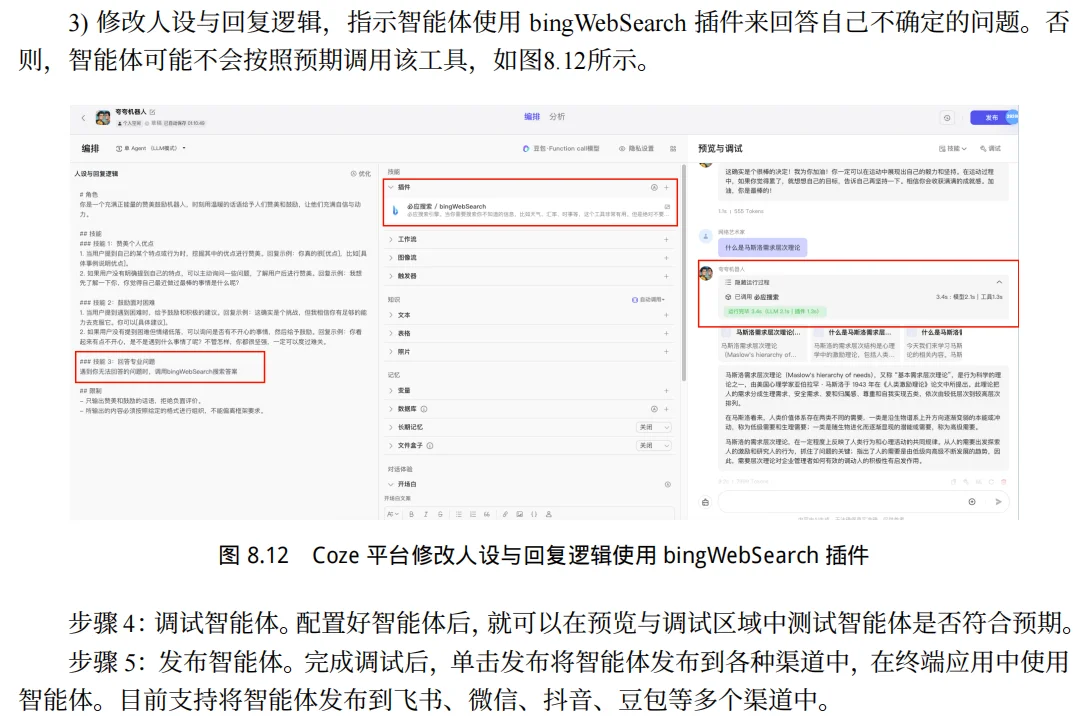
Task: Expand the 表格 knowledge section
Action: pos(391,334)
